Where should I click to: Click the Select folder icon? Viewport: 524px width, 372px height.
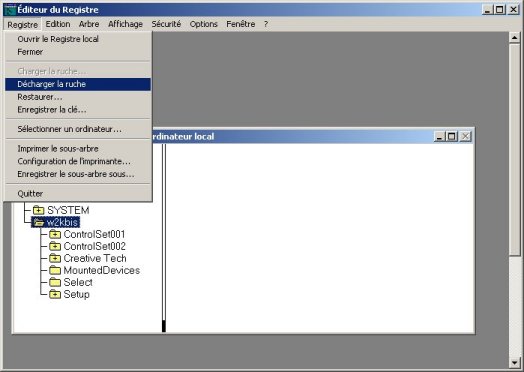[55, 282]
